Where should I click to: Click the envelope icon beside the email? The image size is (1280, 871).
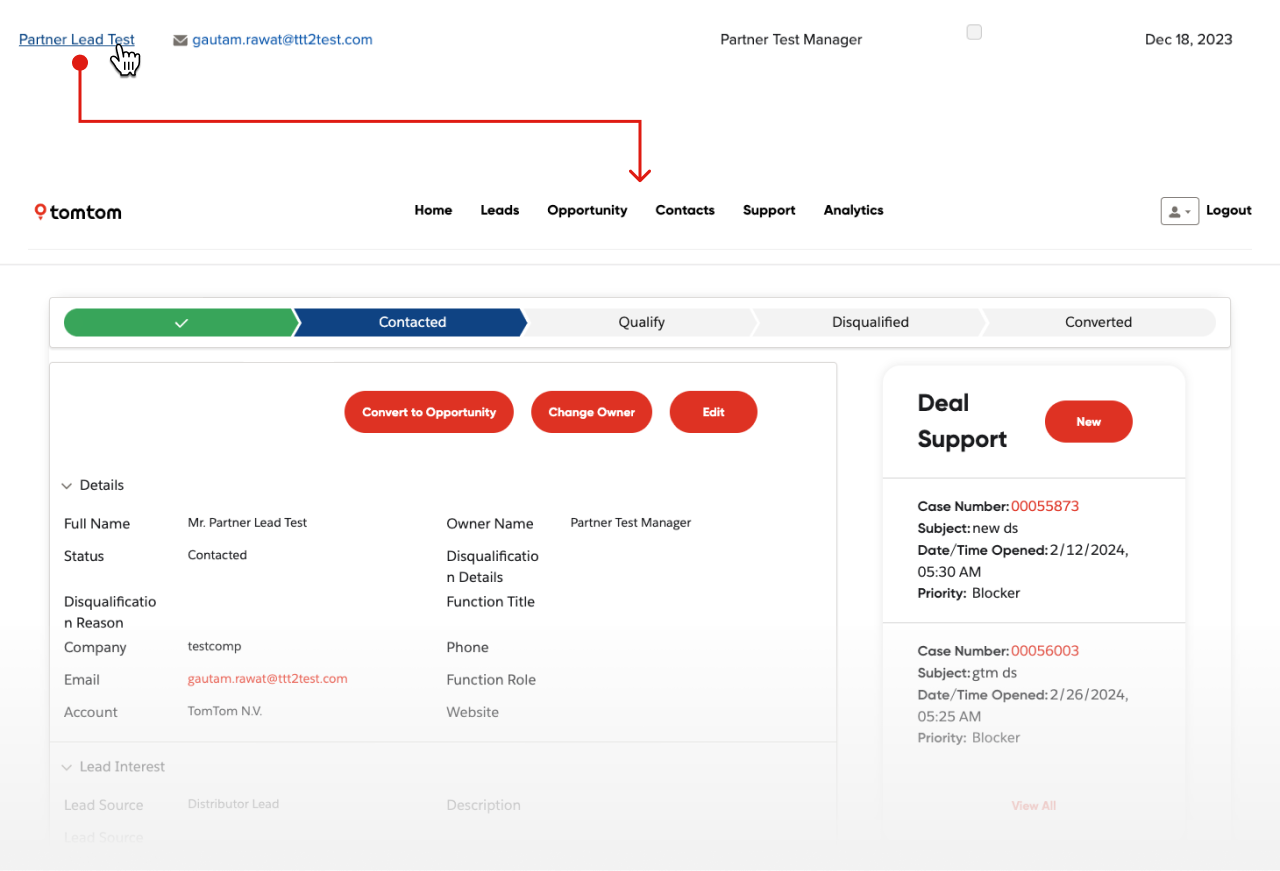tap(180, 41)
